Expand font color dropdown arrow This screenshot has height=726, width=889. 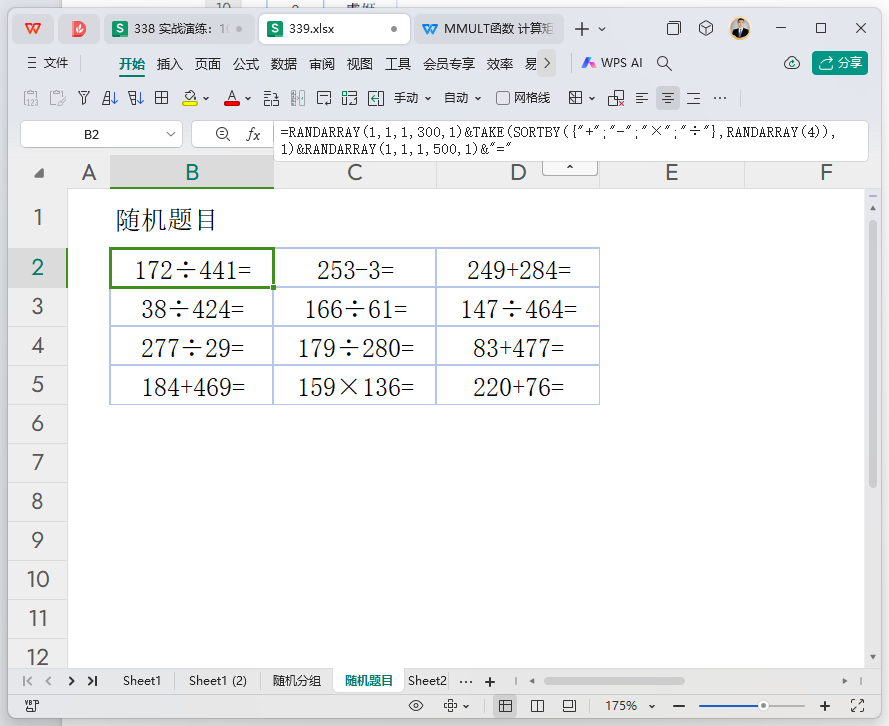point(248,99)
